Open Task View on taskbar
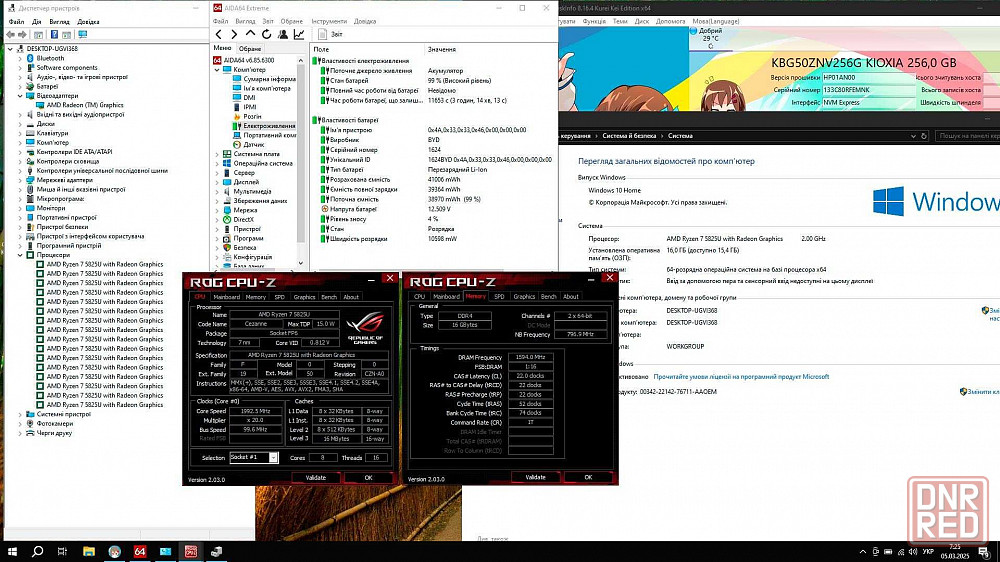The width and height of the screenshot is (1000, 562). 62,551
